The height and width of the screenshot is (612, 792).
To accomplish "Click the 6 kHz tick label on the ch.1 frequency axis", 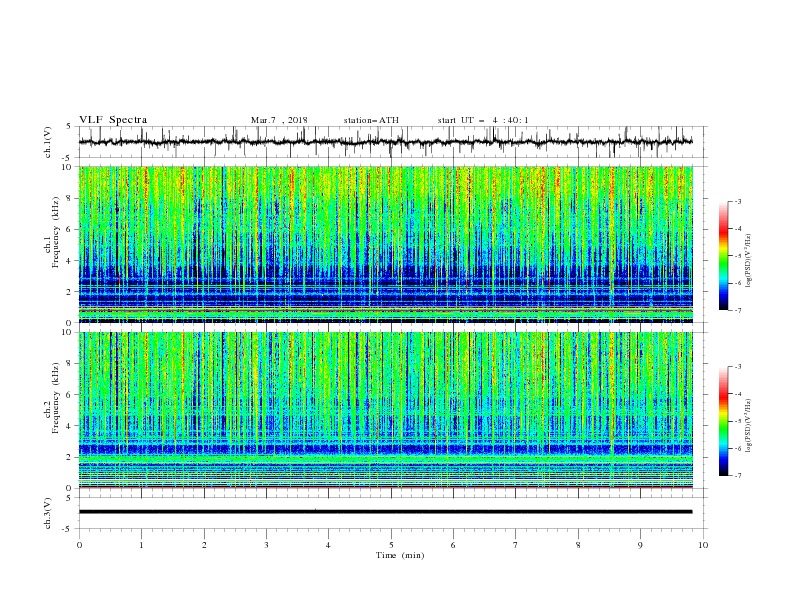I will pyautogui.click(x=71, y=229).
